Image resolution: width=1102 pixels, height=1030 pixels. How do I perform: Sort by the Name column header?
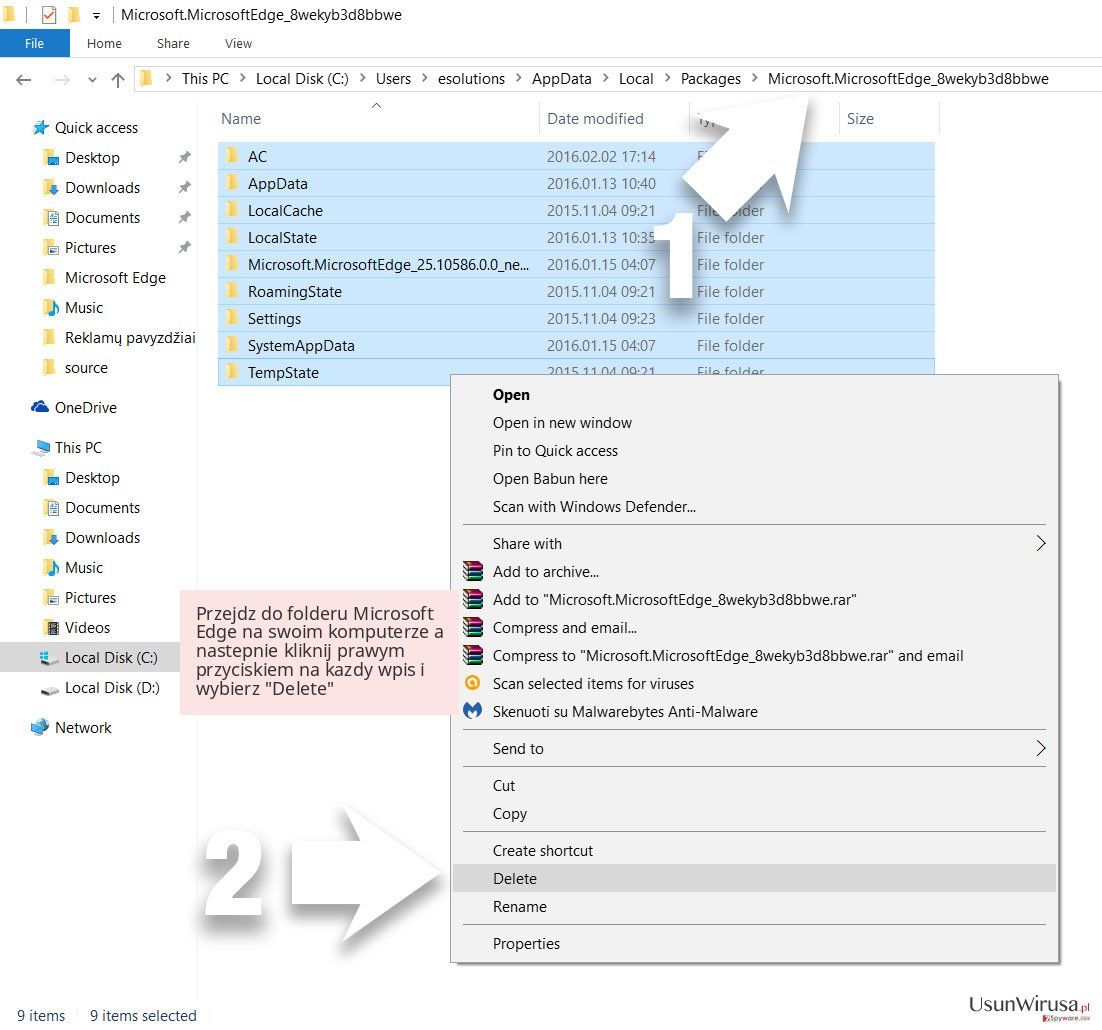coord(378,119)
